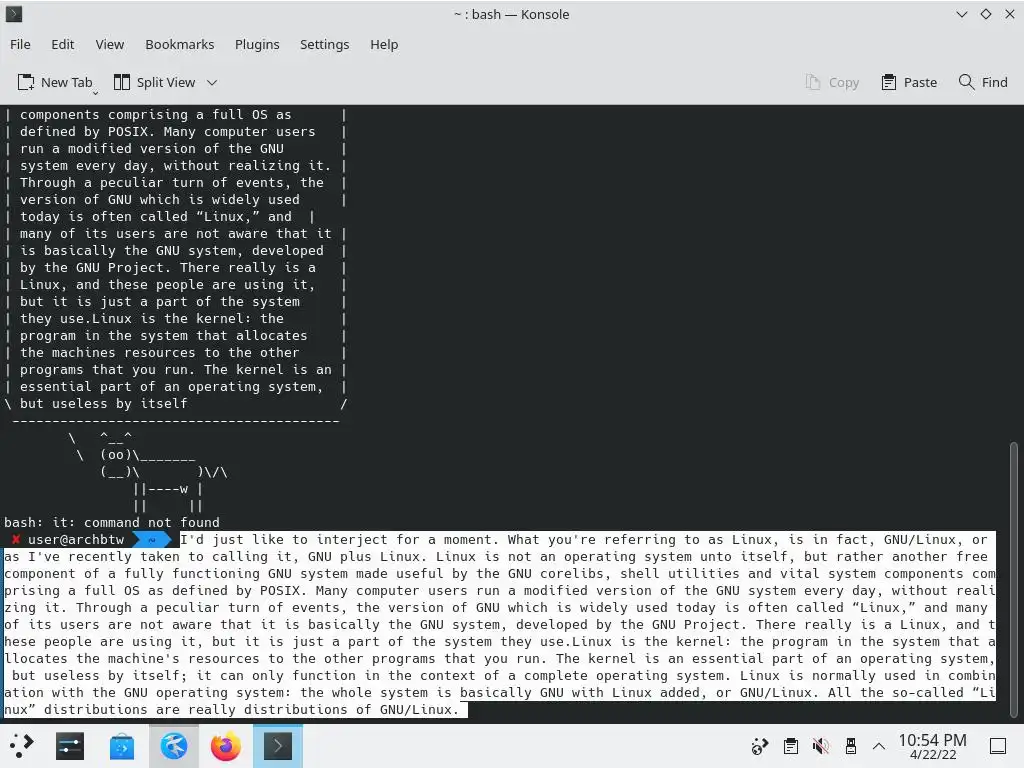Click the blue ~ directory prompt segment

152,539
